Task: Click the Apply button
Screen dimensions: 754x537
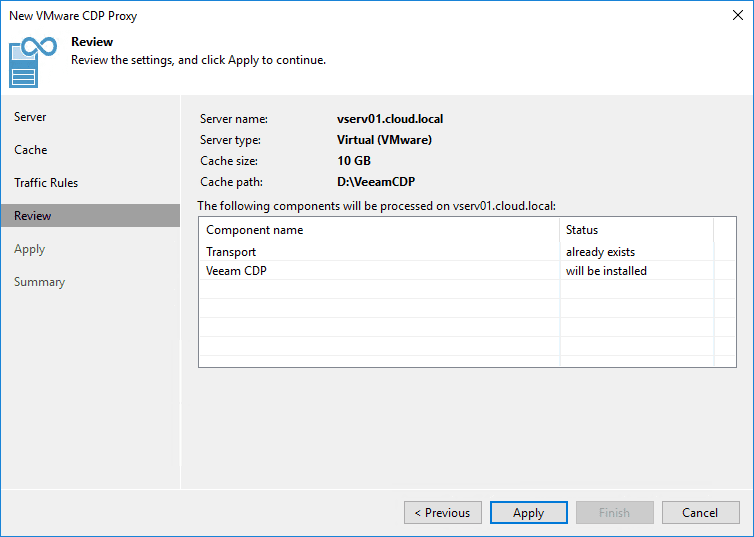Action: click(x=528, y=513)
